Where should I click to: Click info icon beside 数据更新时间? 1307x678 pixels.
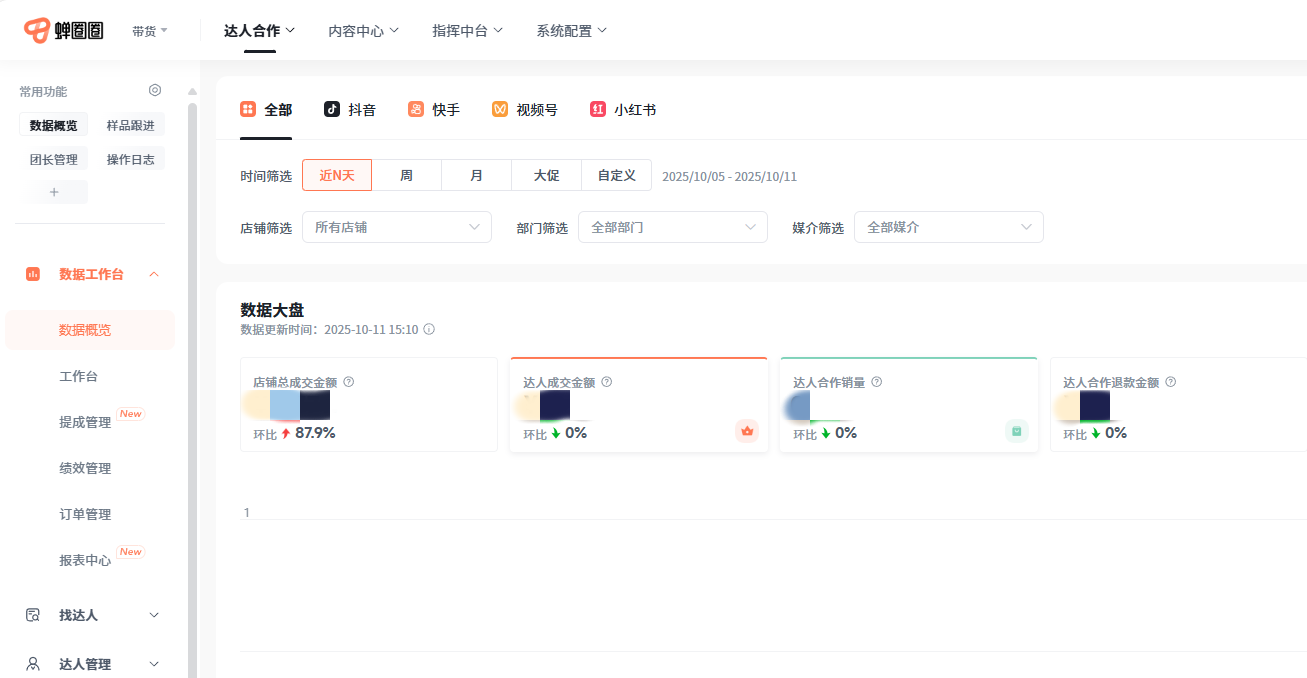(x=429, y=329)
